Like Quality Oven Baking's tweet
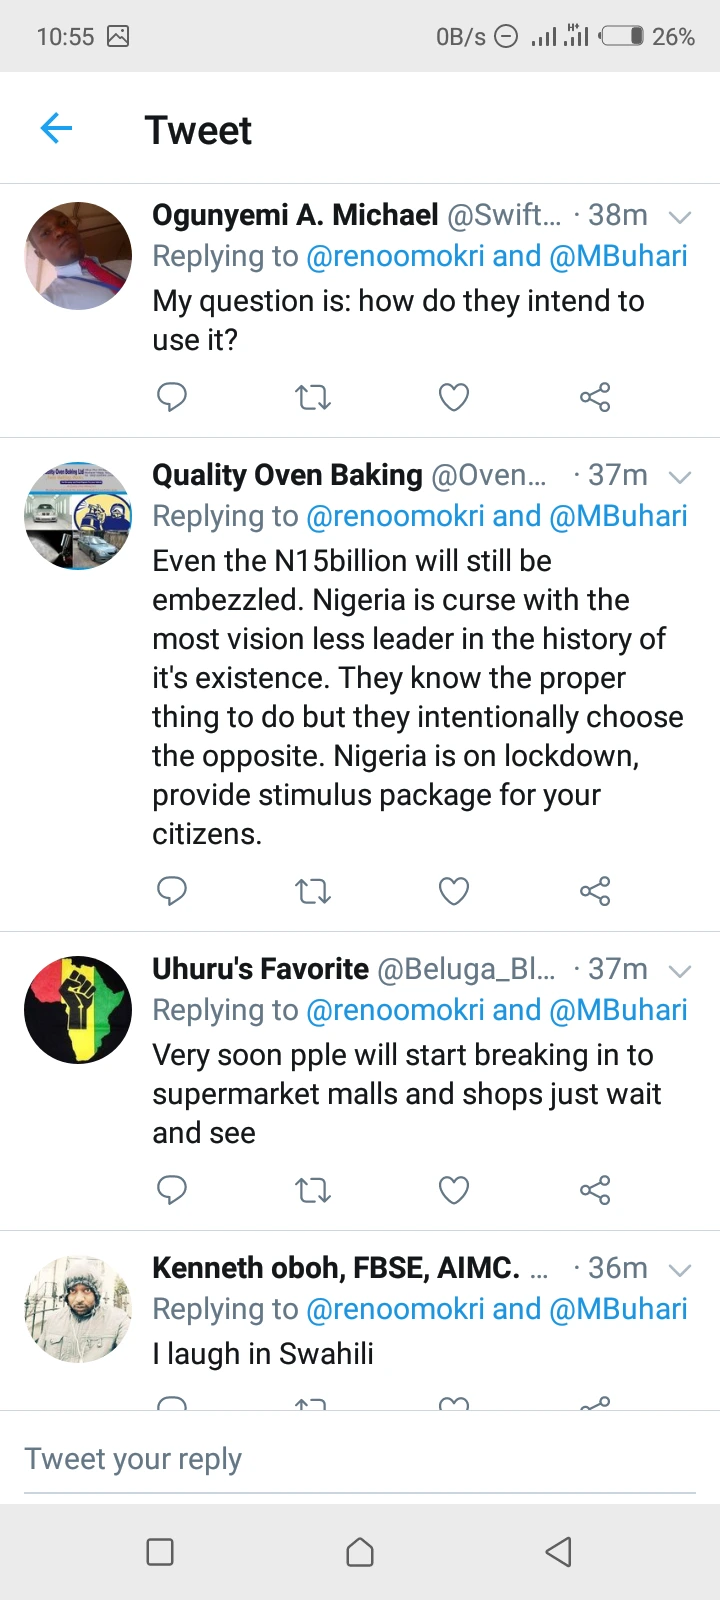The width and height of the screenshot is (720, 1600). pyautogui.click(x=454, y=891)
